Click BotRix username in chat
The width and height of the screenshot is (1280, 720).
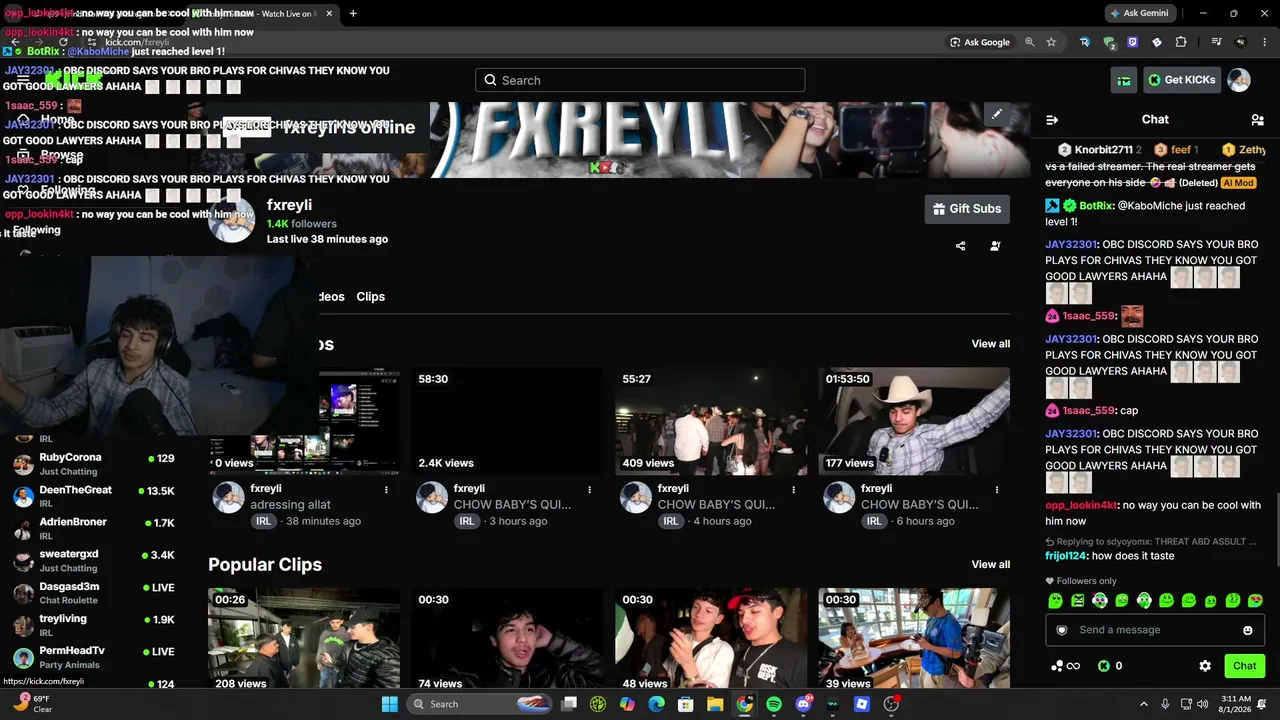(1096, 206)
